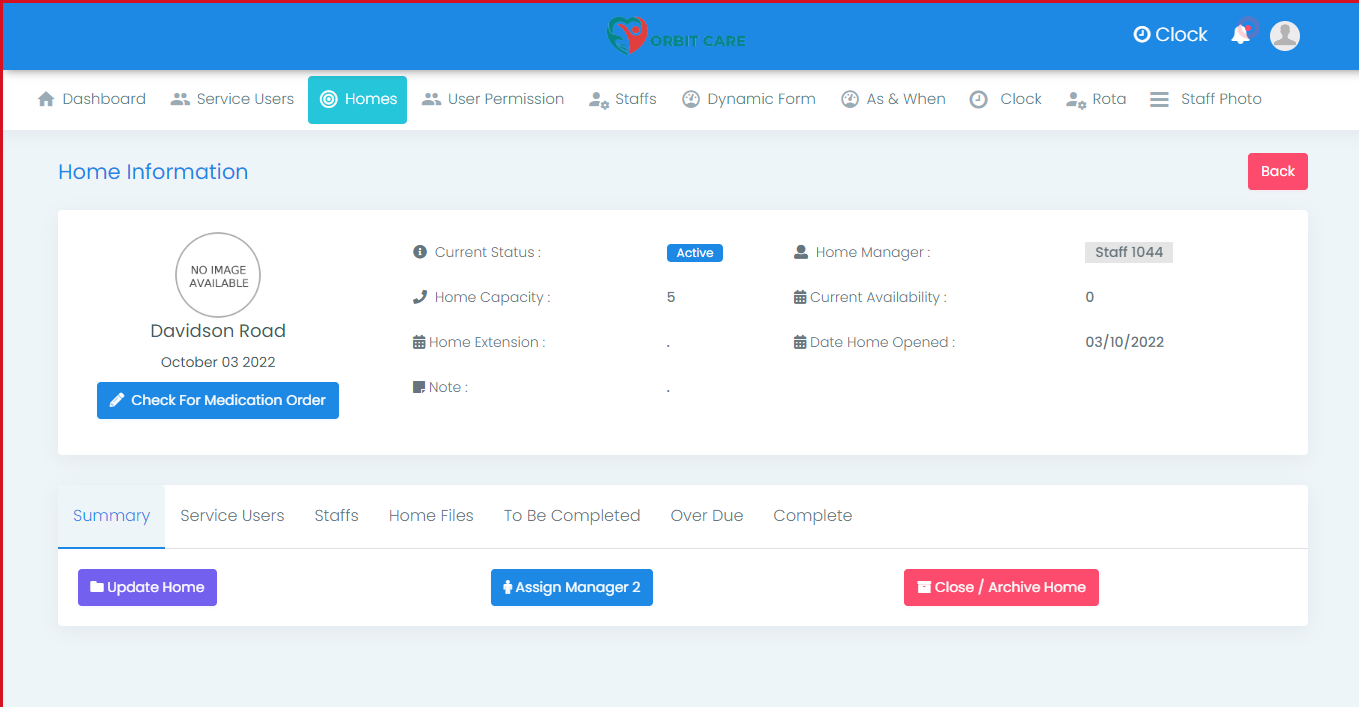Click the Dynamic Form clock-face icon
1359x707 pixels.
point(690,98)
